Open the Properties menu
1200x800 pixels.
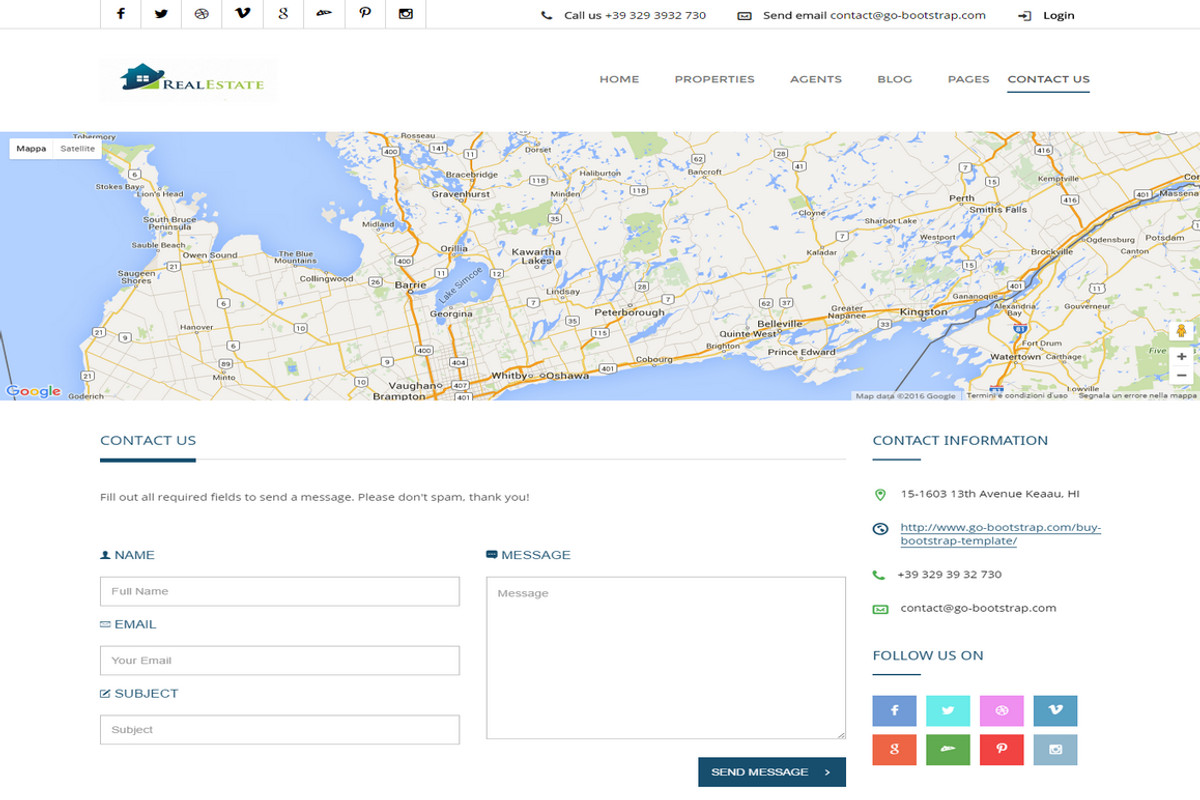pos(714,79)
